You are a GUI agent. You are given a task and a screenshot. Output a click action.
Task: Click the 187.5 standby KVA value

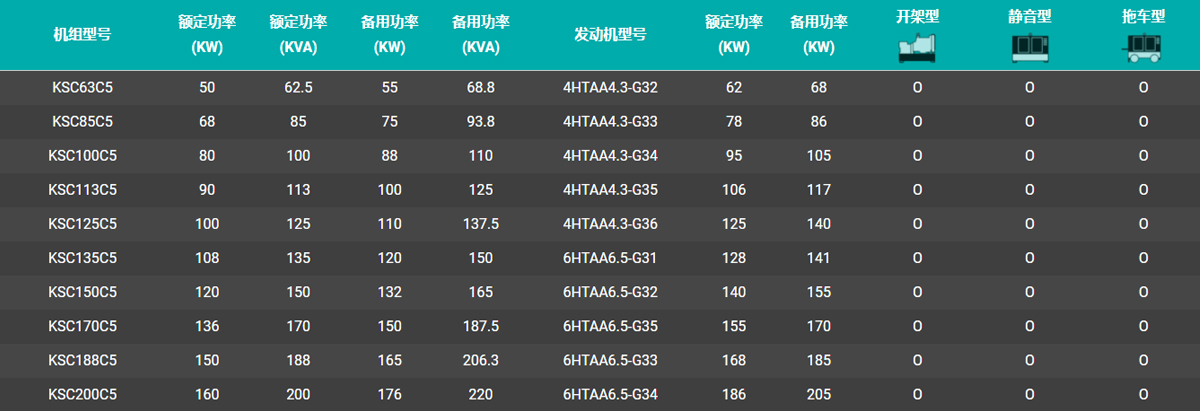click(x=481, y=326)
